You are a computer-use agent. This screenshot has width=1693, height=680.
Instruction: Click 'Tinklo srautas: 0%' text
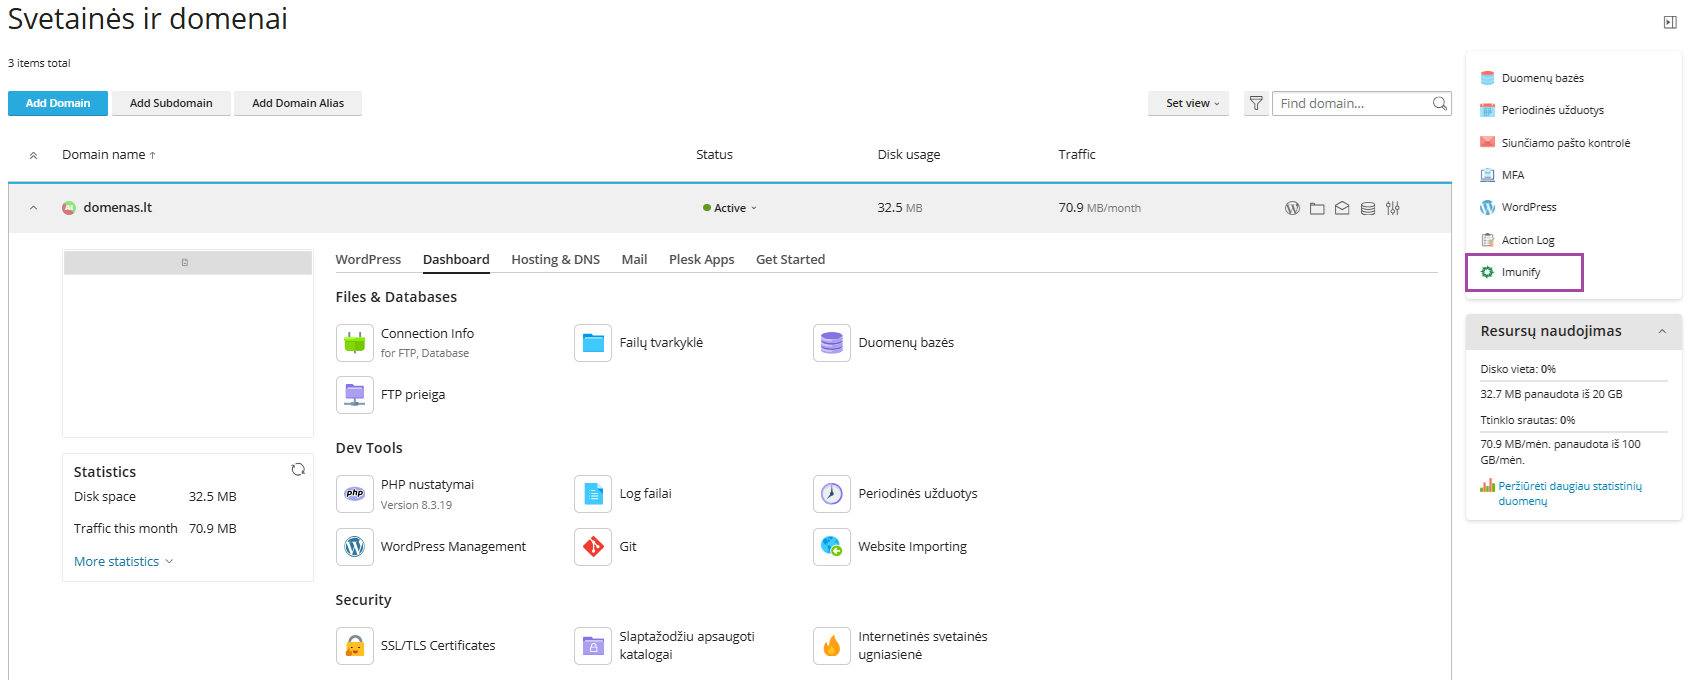pyautogui.click(x=1528, y=420)
